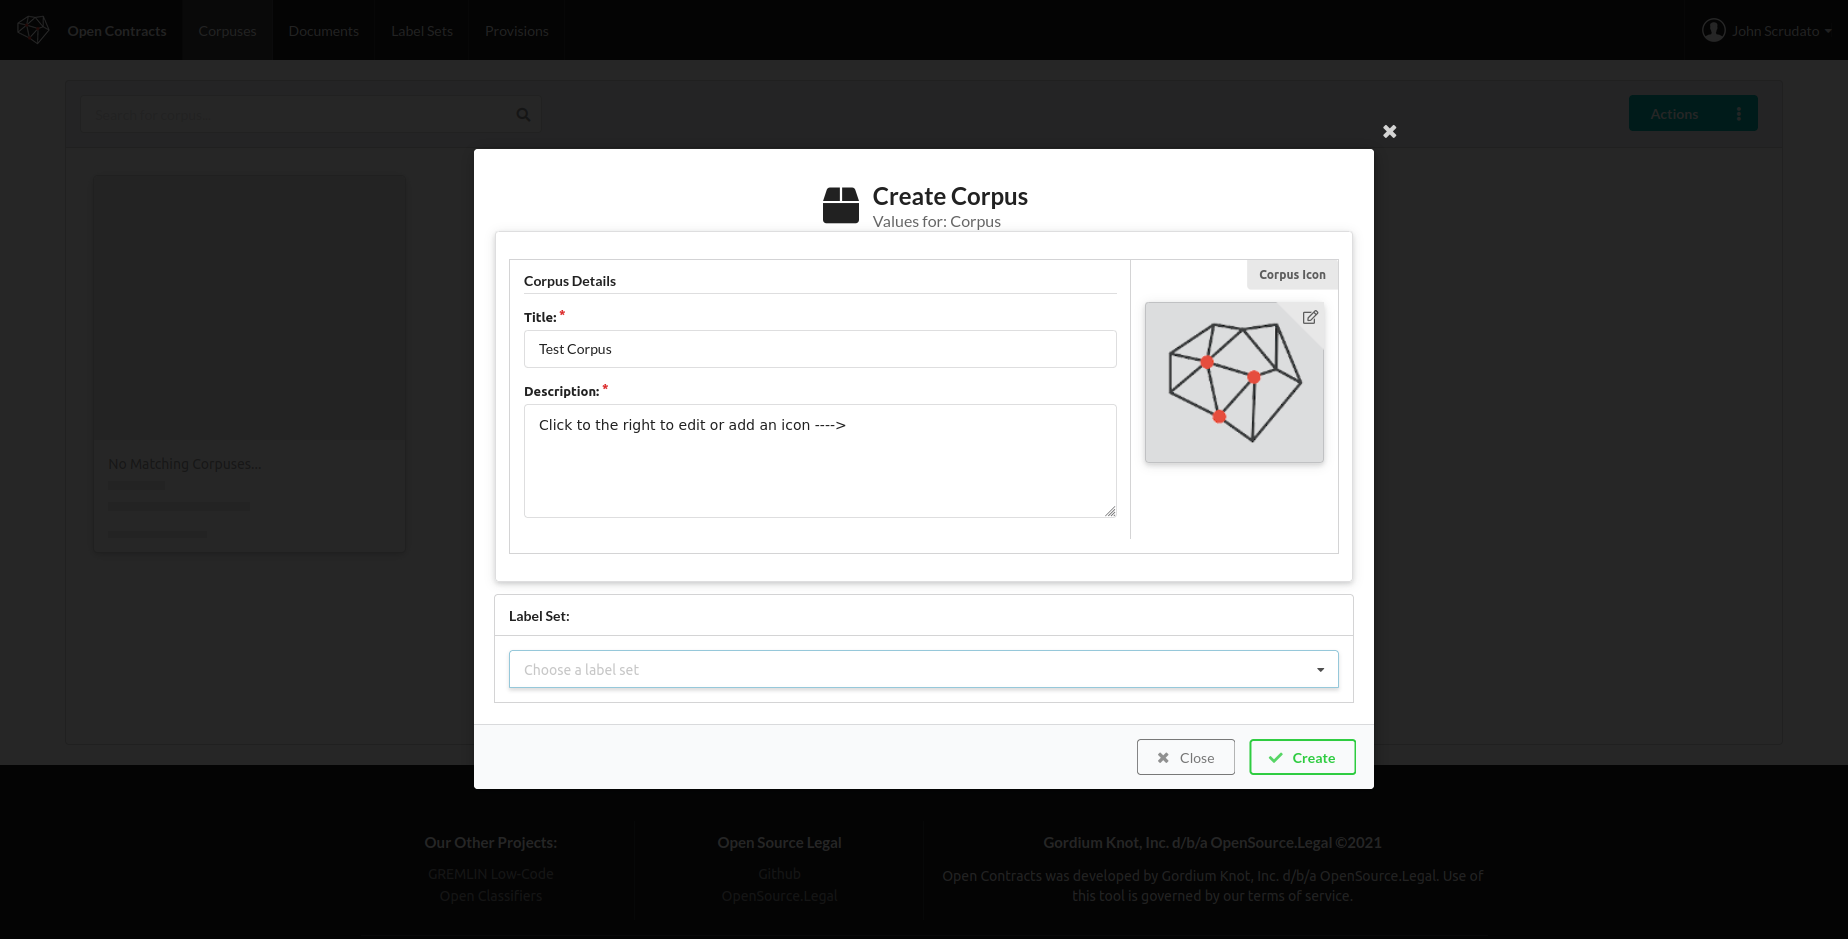This screenshot has height=939, width=1848.
Task: Click the description resize handle
Action: [1110, 511]
